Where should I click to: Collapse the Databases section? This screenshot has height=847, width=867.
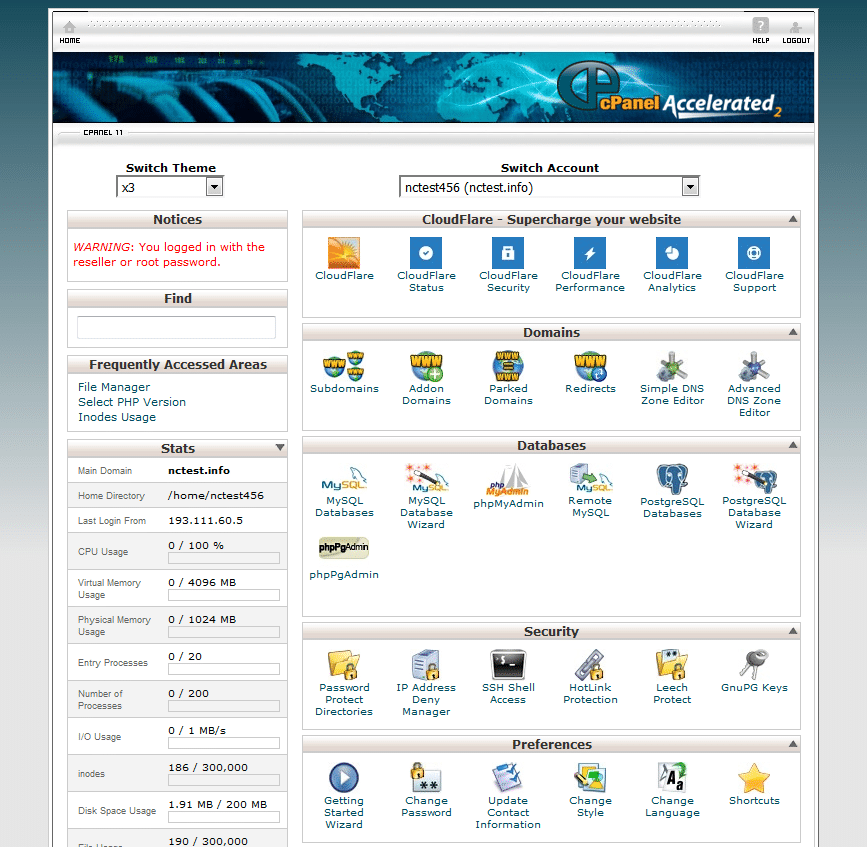tap(793, 445)
